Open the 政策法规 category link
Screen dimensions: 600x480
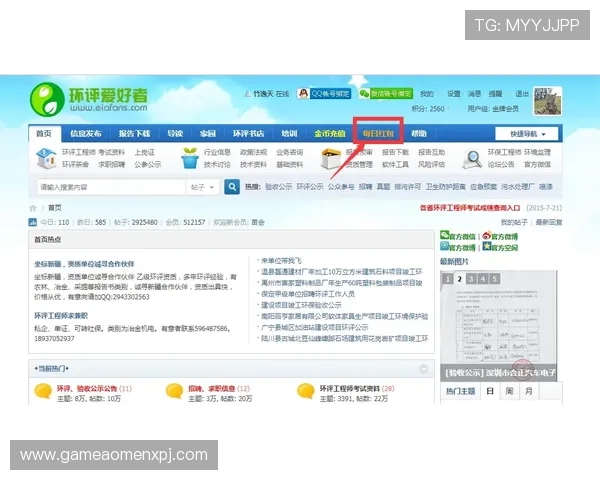tap(253, 152)
